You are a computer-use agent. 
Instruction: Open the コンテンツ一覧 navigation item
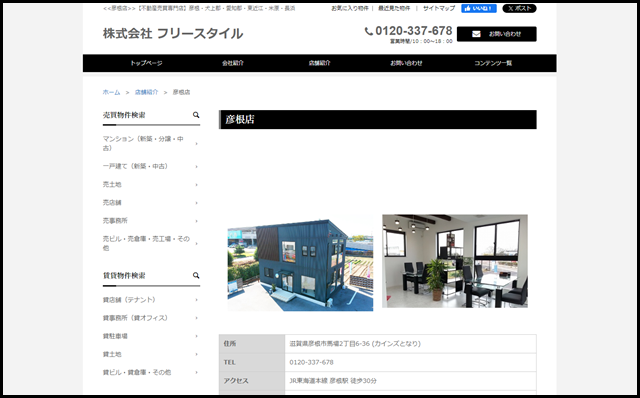pyautogui.click(x=493, y=63)
